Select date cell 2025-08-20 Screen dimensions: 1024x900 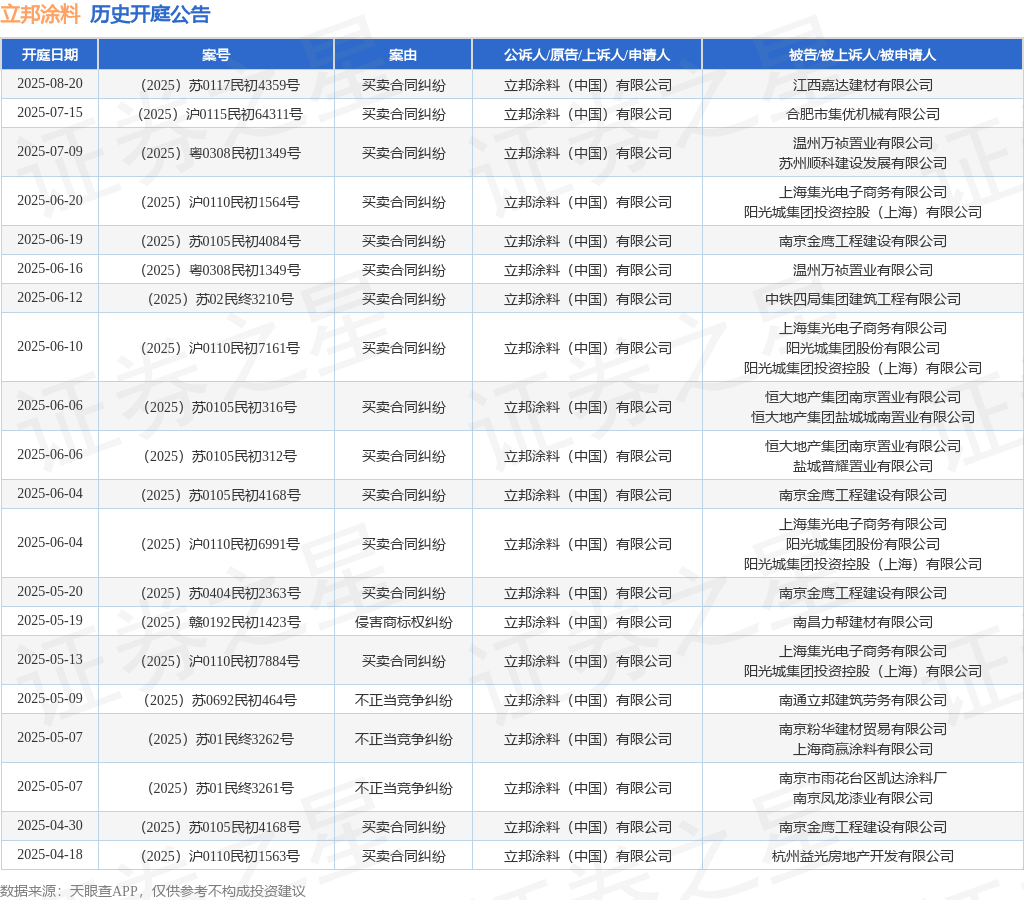coord(50,84)
